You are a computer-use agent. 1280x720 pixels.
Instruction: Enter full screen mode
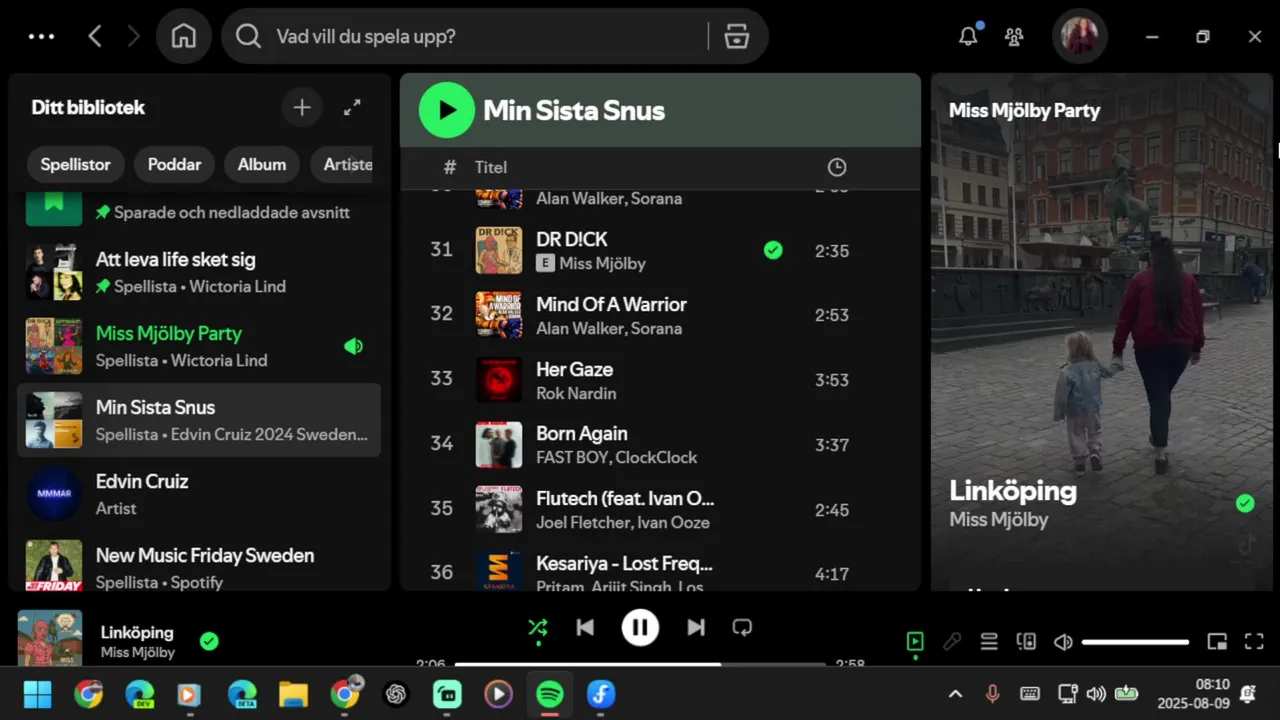[x=1254, y=642]
